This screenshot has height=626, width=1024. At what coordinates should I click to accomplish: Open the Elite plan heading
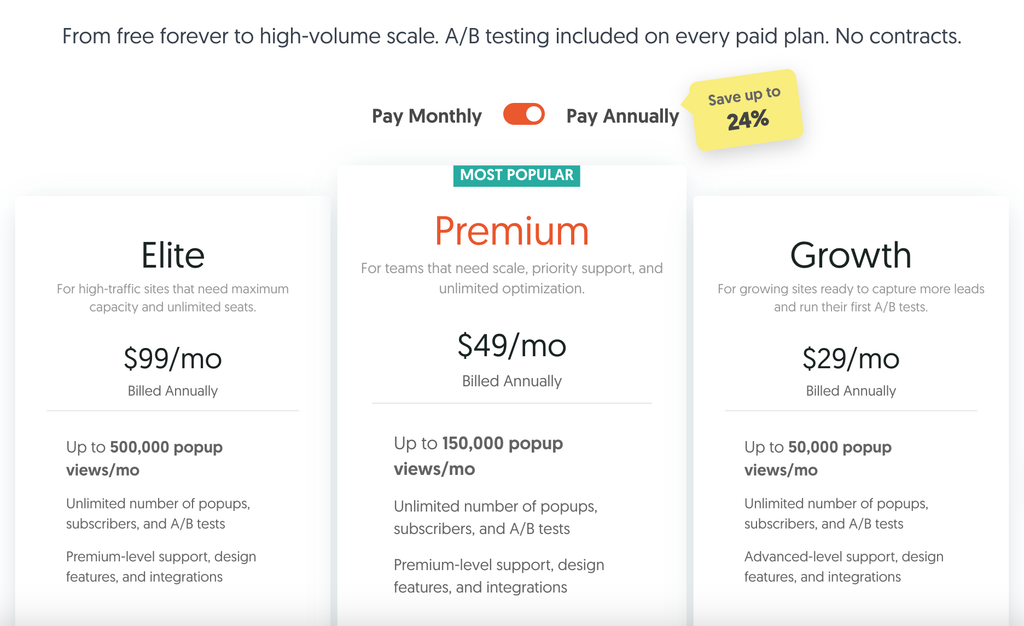[173, 255]
